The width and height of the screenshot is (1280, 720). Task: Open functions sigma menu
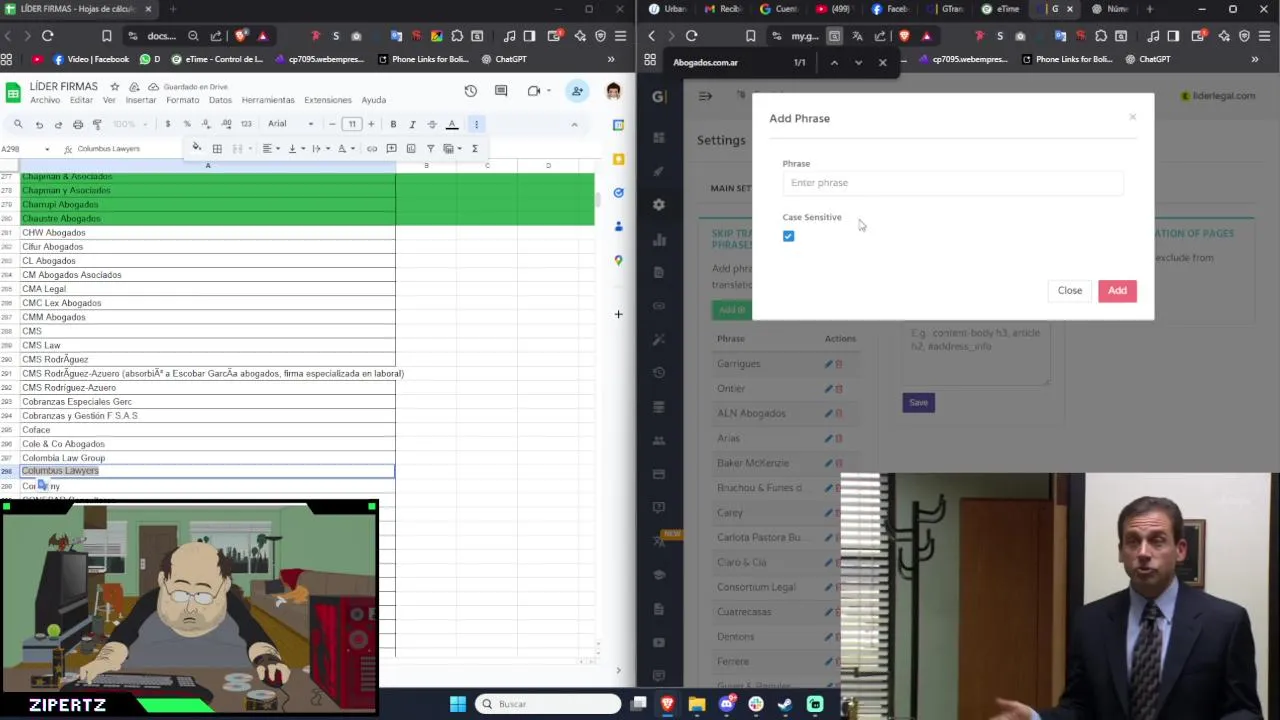[474, 148]
